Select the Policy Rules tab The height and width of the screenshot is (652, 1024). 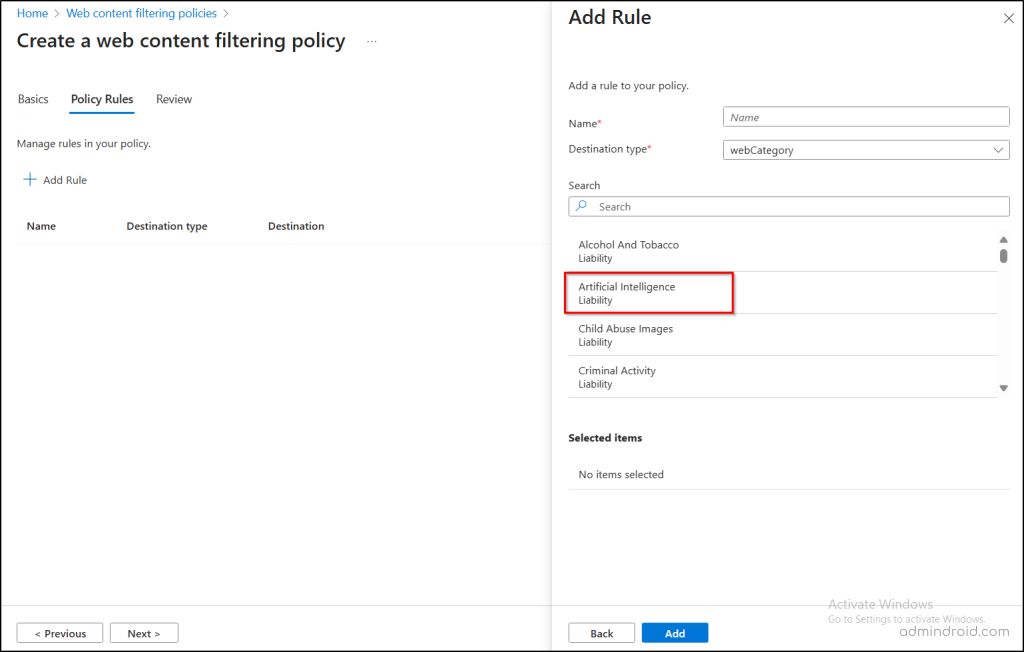pos(102,99)
